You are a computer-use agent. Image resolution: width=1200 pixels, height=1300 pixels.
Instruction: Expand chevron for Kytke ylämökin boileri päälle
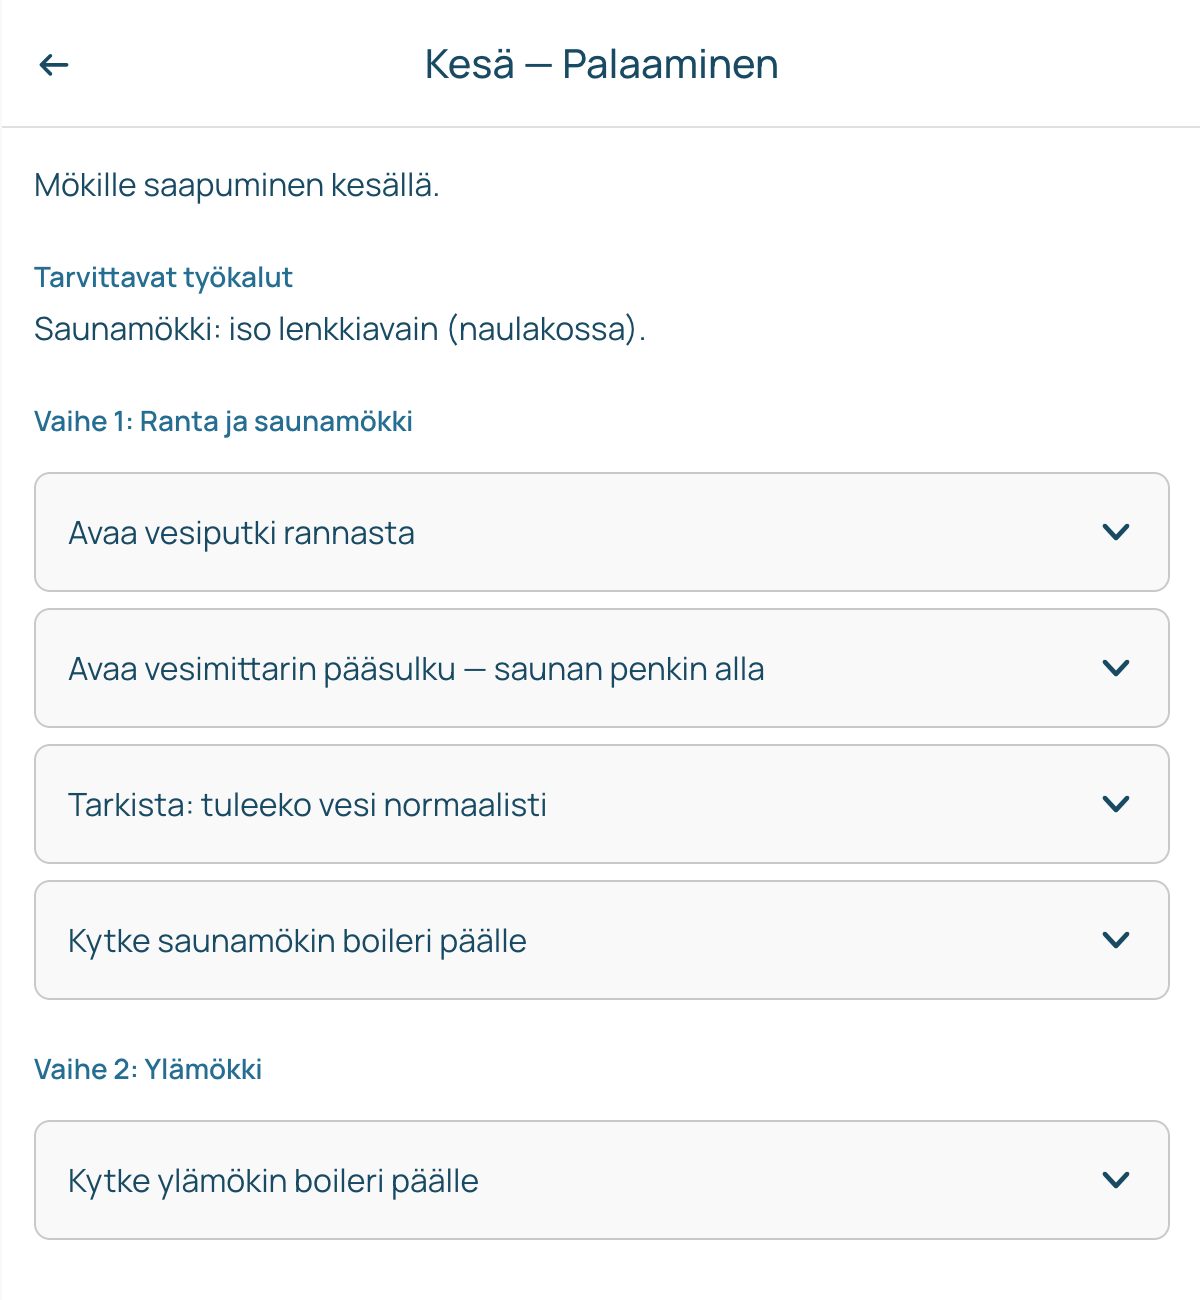coord(1116,1180)
